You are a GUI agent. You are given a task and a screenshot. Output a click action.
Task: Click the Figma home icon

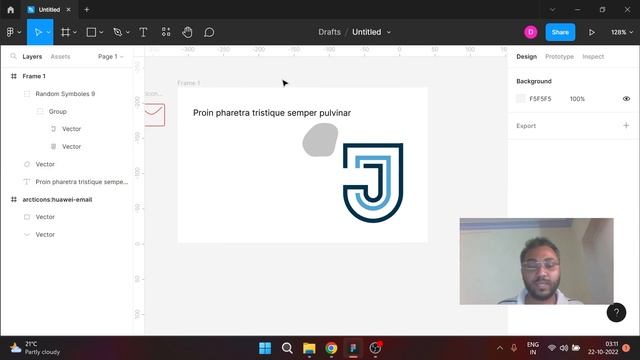[x=11, y=9]
